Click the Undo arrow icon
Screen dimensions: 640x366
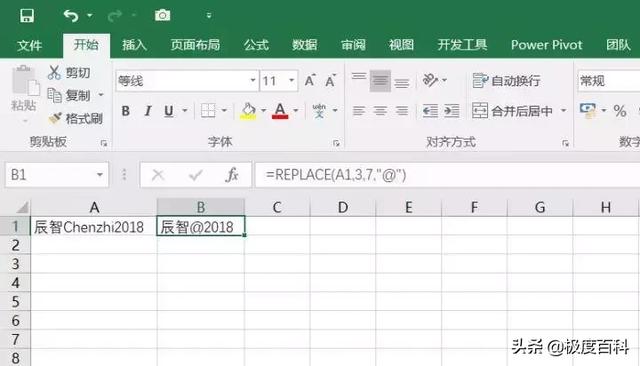71,16
